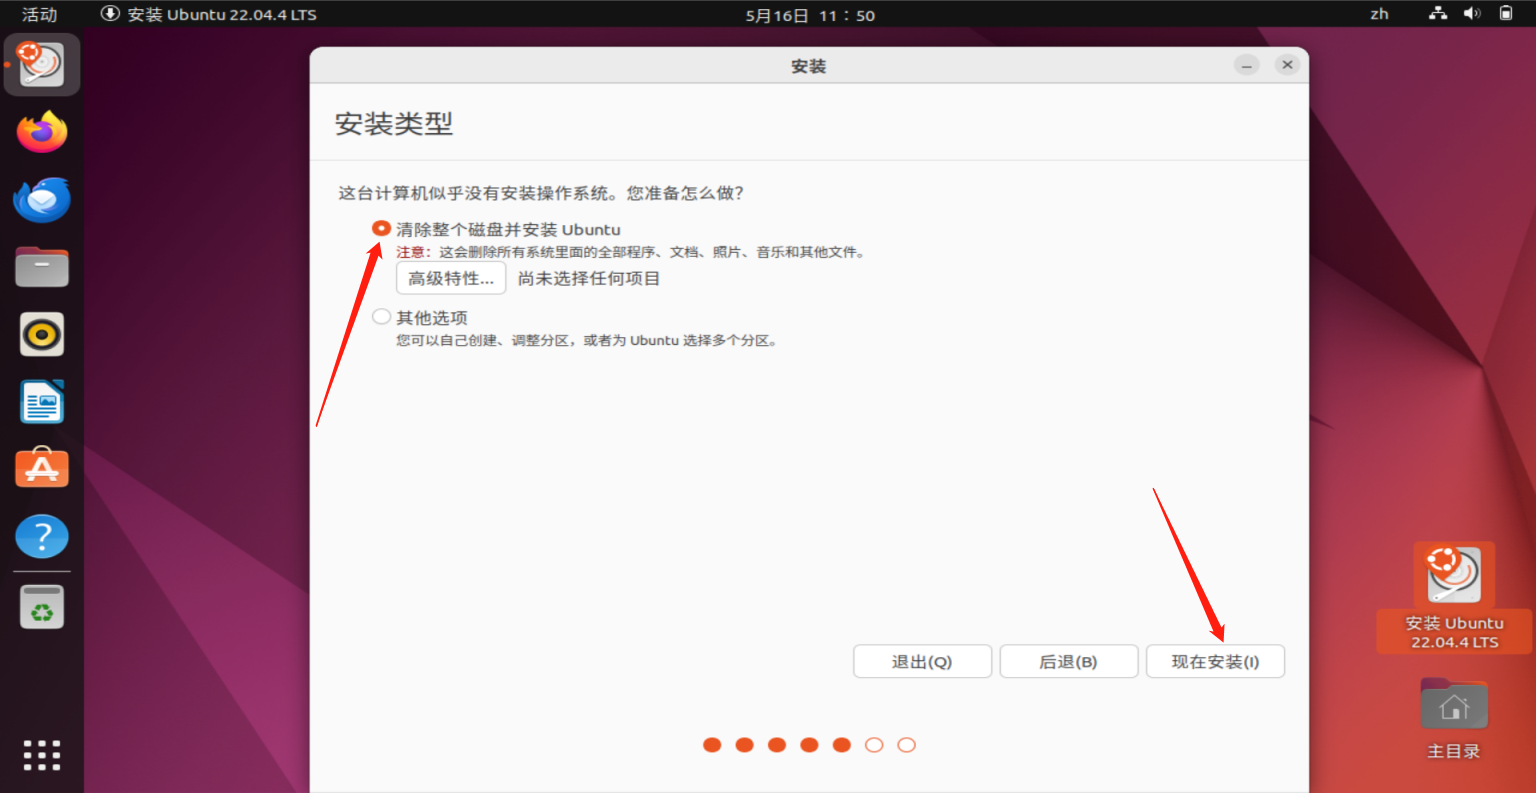Open the 活动 activities overview
This screenshot has width=1536, height=793.
coord(40,15)
